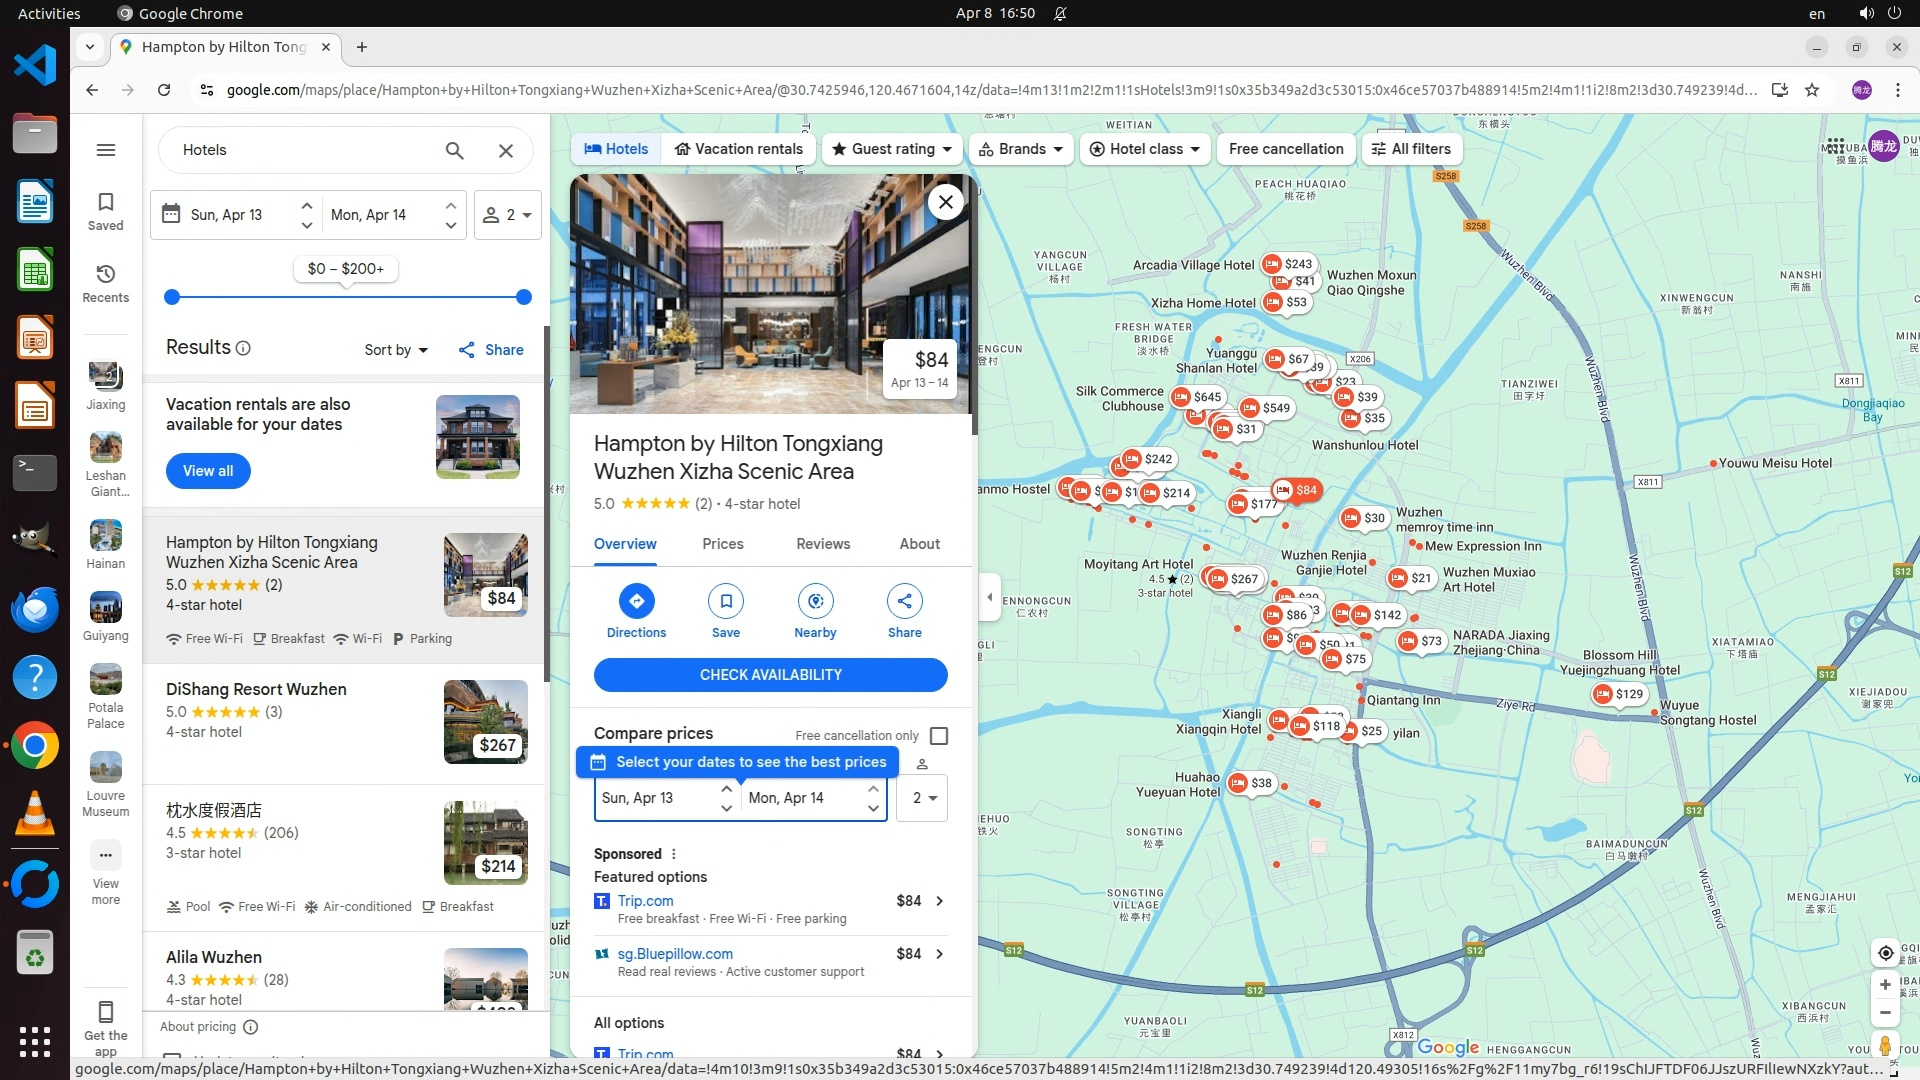Click the CHECK AVAILABILITY button
Image resolution: width=1920 pixels, height=1080 pixels.
click(770, 675)
